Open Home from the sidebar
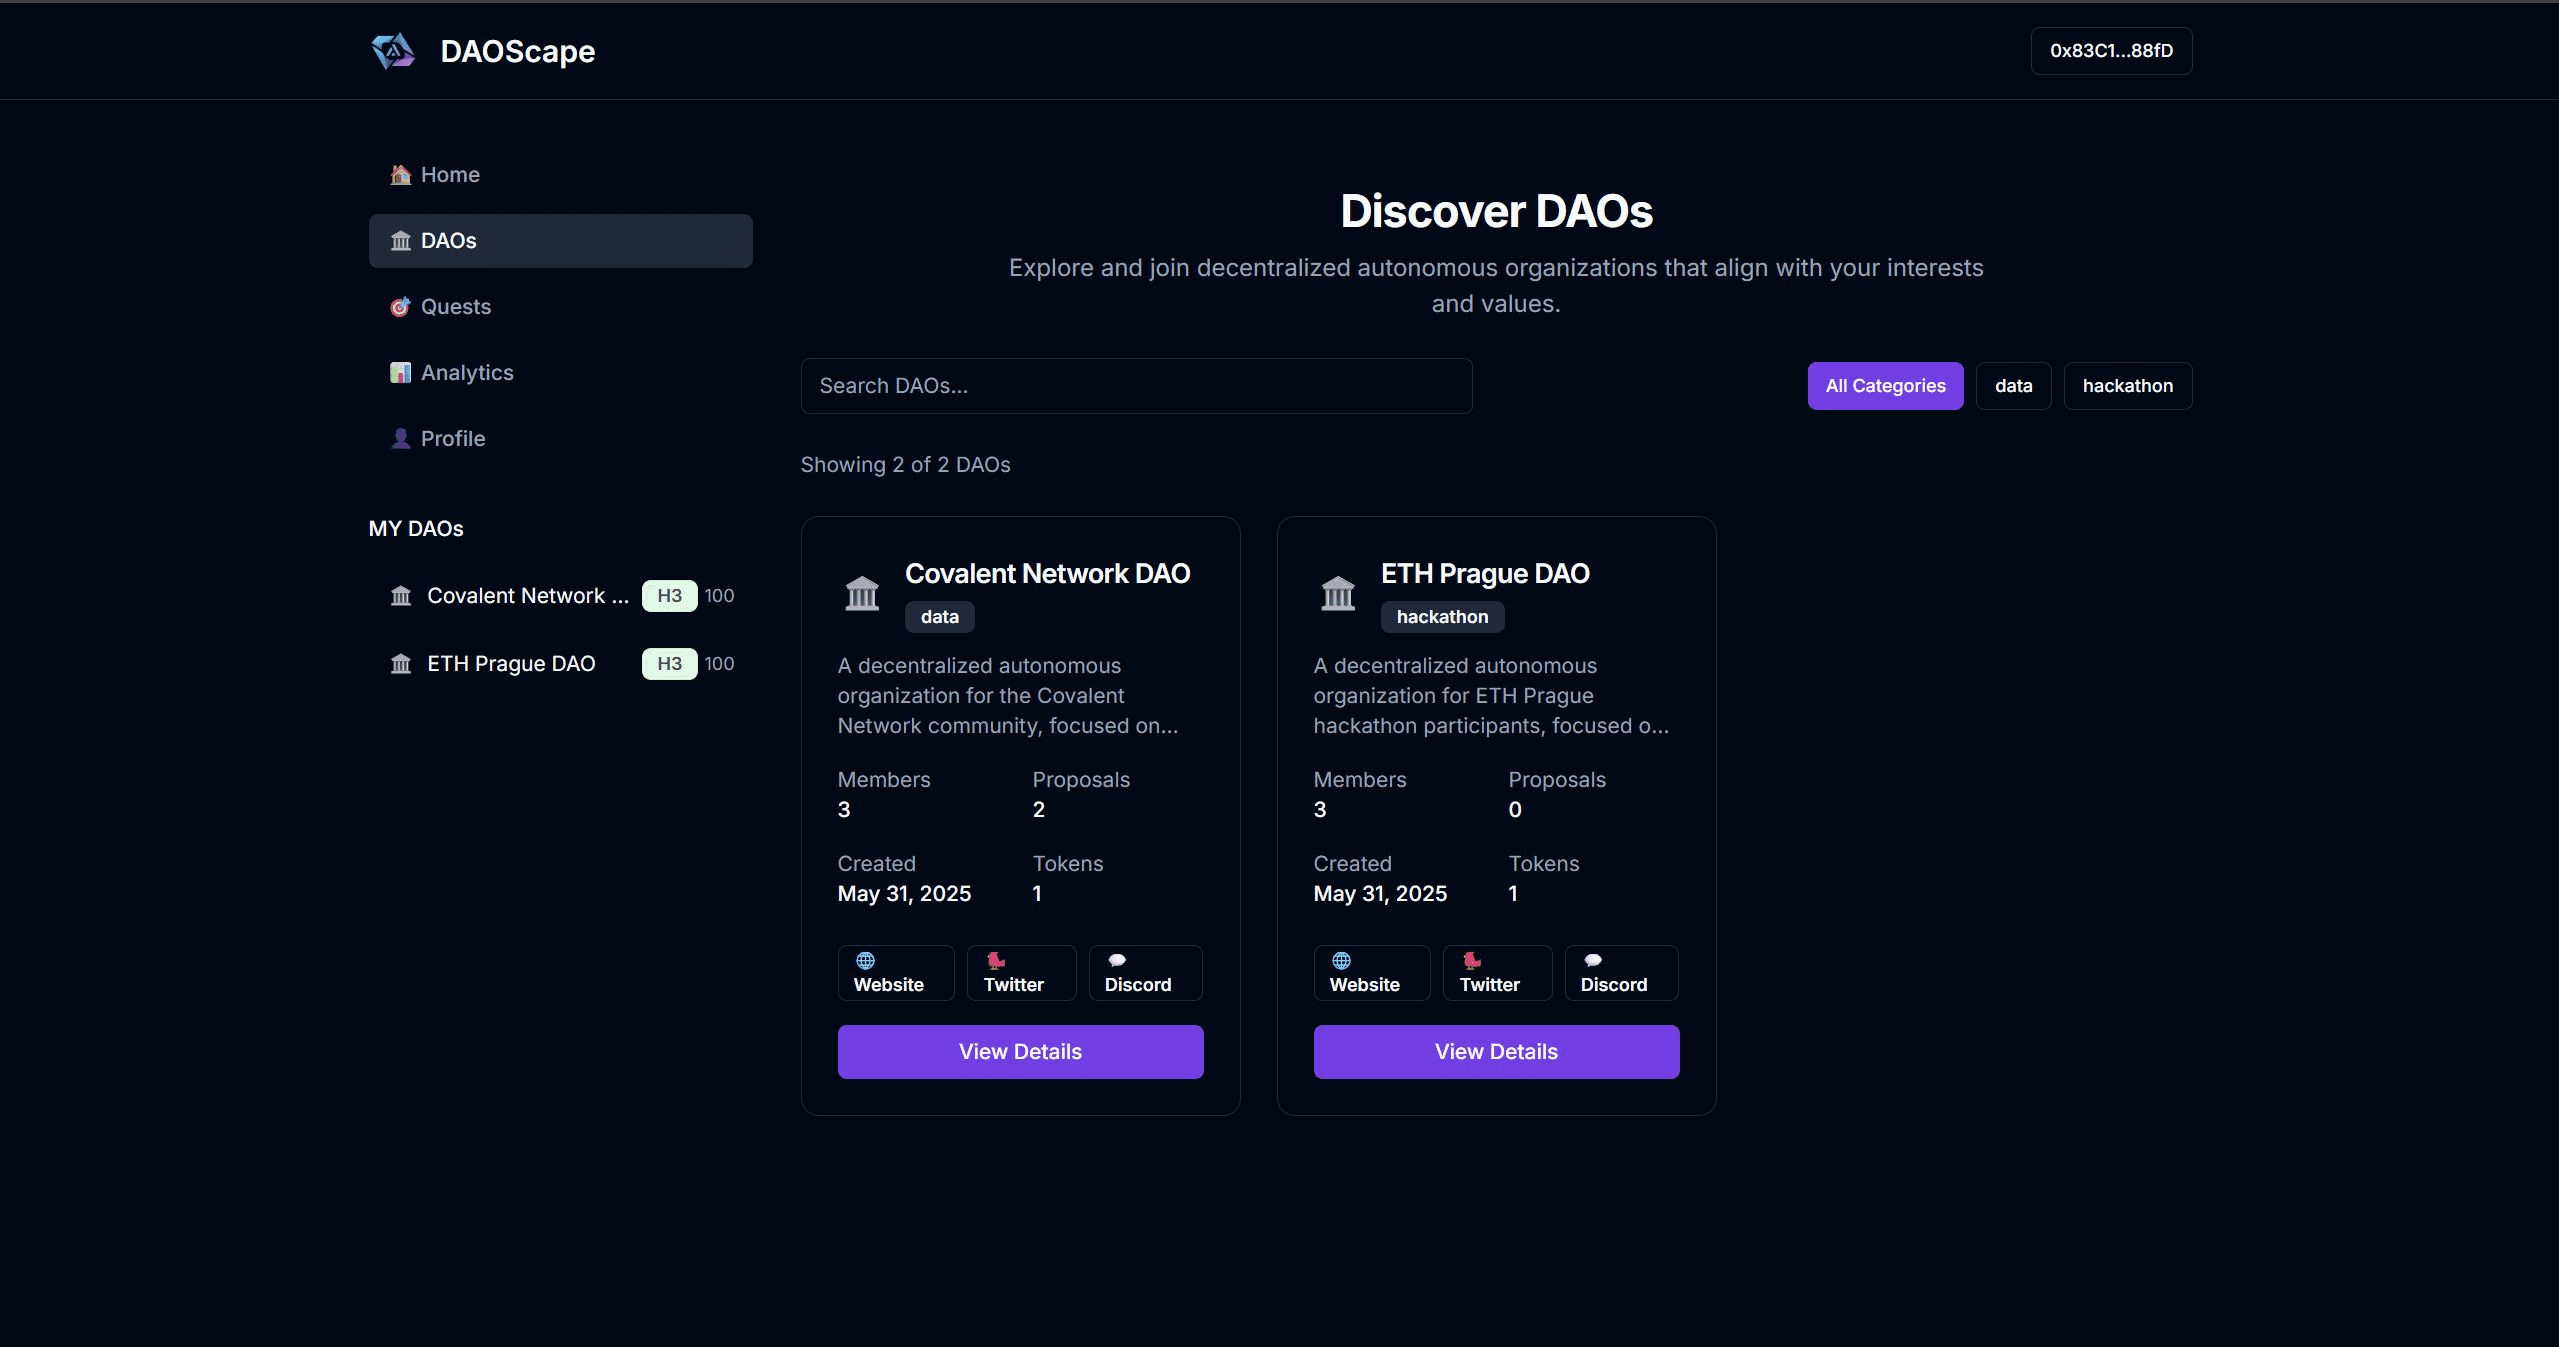2559x1347 pixels. pyautogui.click(x=450, y=175)
